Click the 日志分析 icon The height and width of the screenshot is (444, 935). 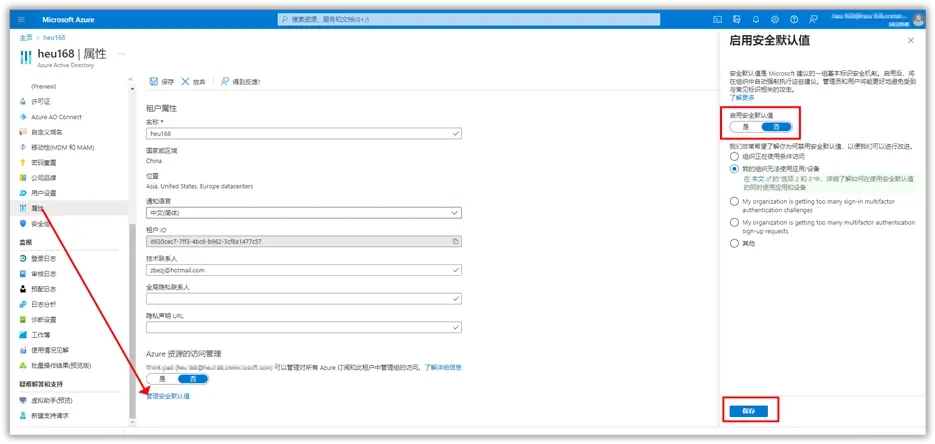pos(23,304)
